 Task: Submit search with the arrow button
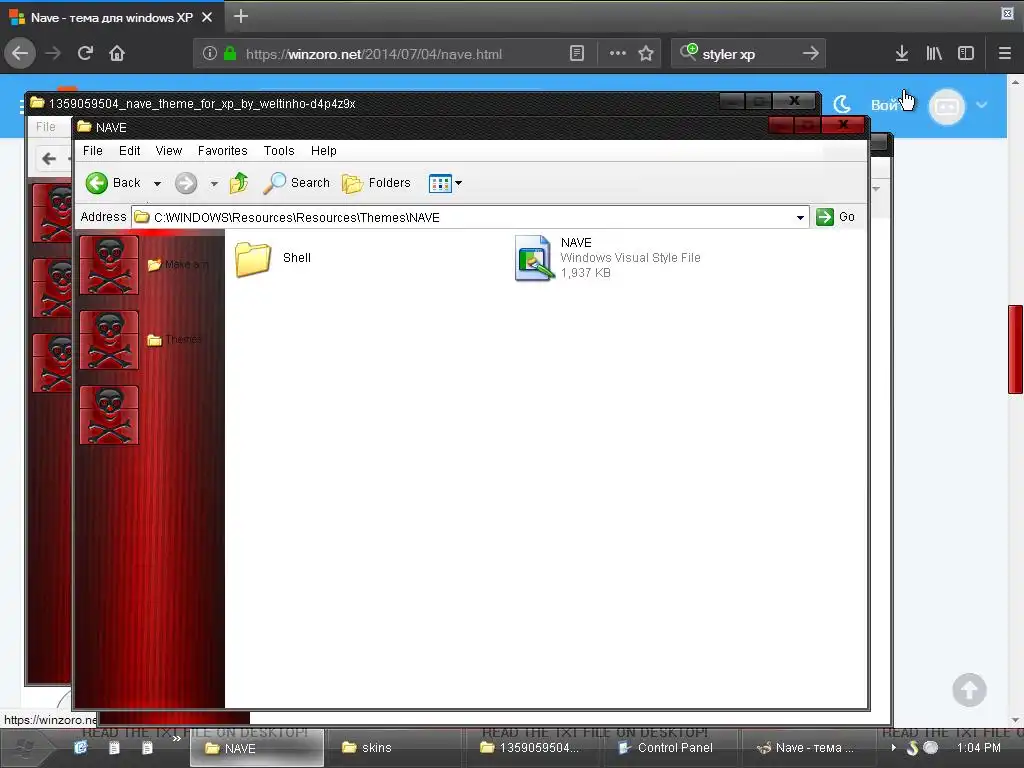tap(810, 54)
